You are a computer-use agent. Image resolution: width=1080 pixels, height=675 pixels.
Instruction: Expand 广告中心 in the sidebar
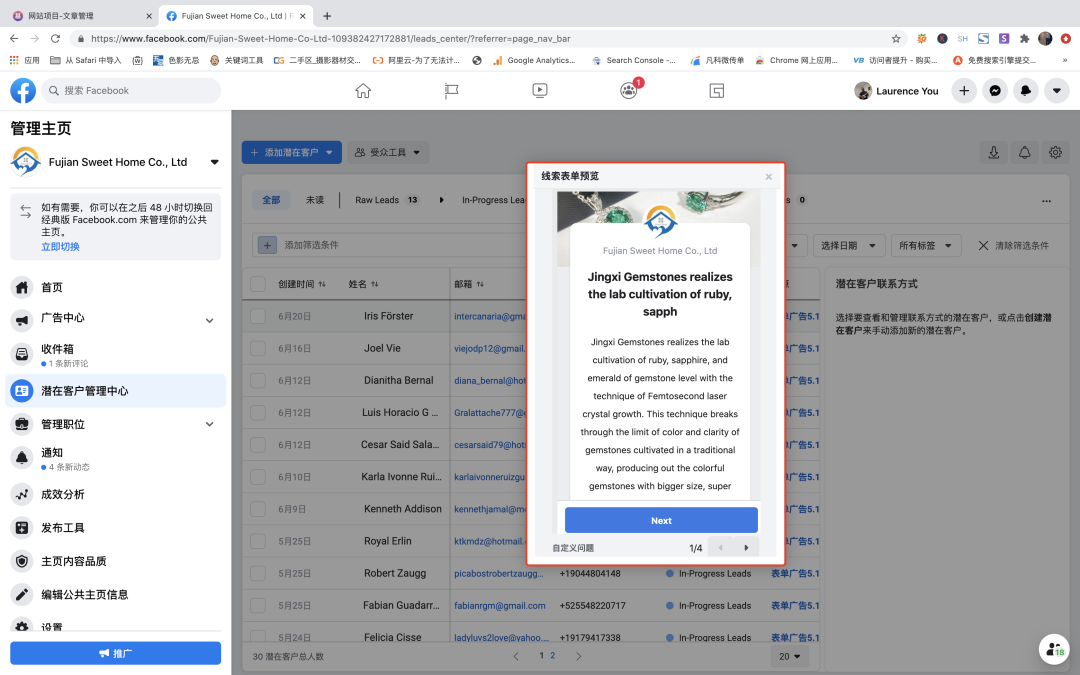pos(116,319)
